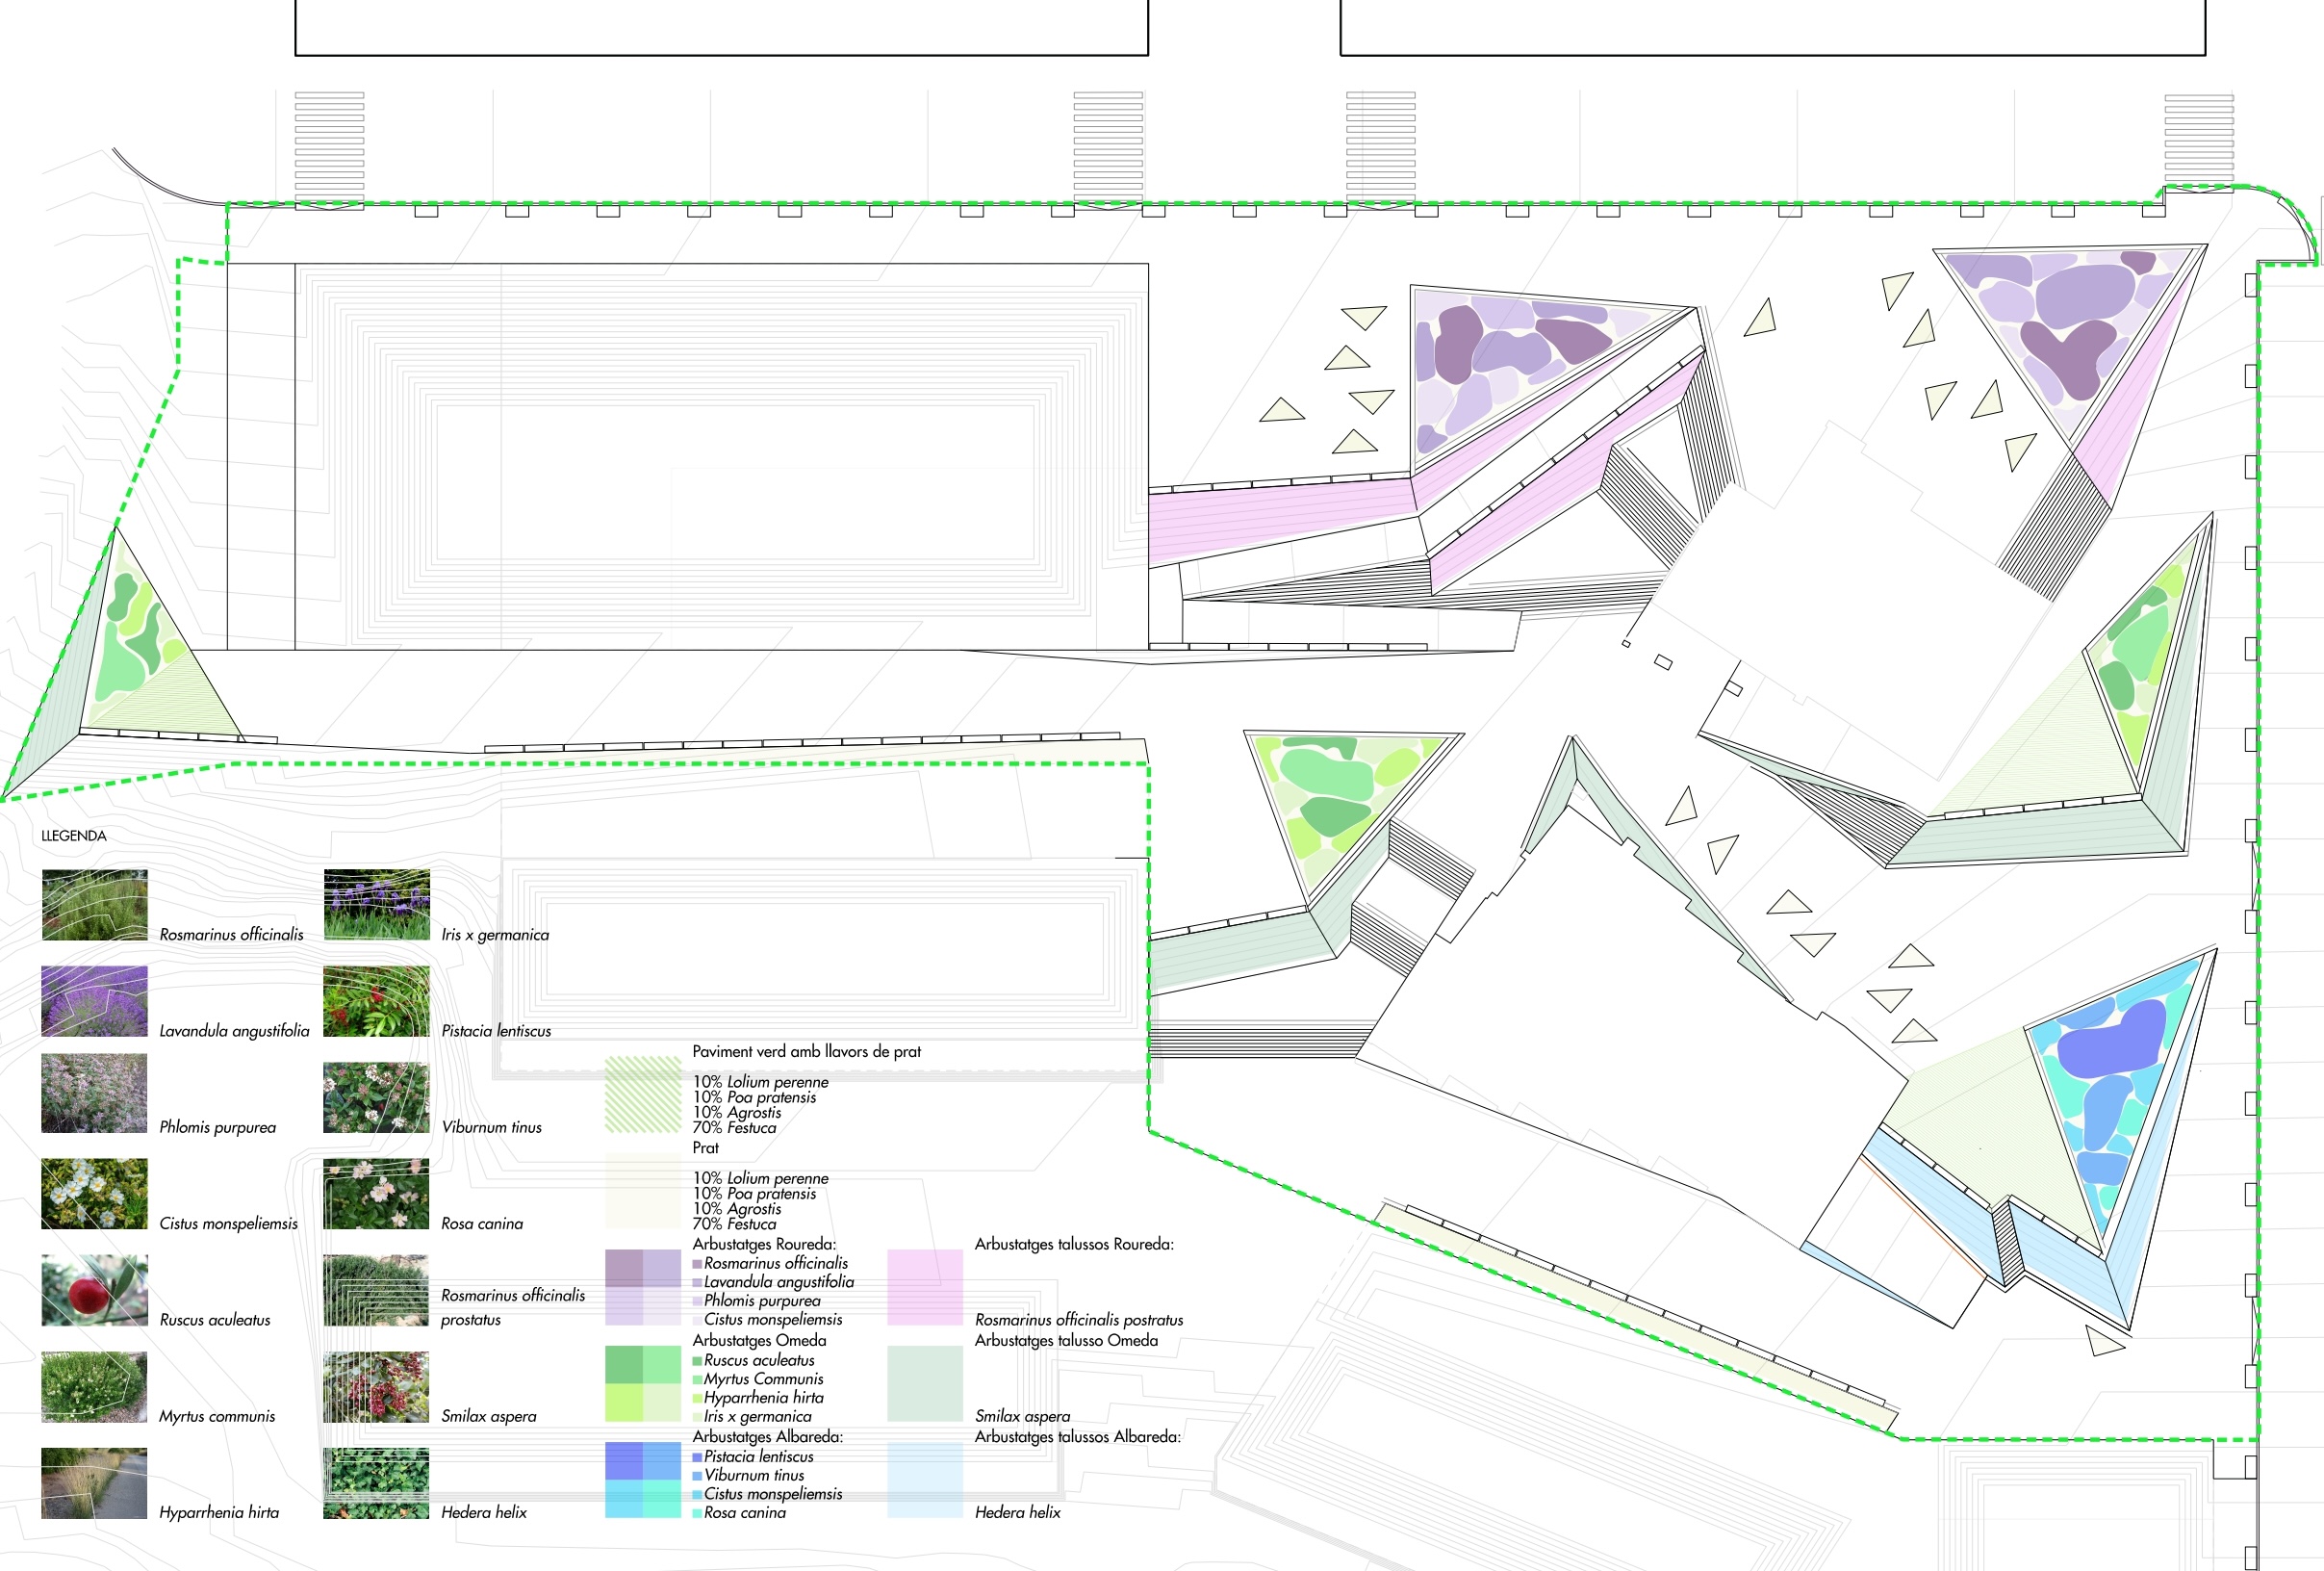Click the Hyparrhenia hirta grass photo
2324x1571 pixels.
point(94,1483)
